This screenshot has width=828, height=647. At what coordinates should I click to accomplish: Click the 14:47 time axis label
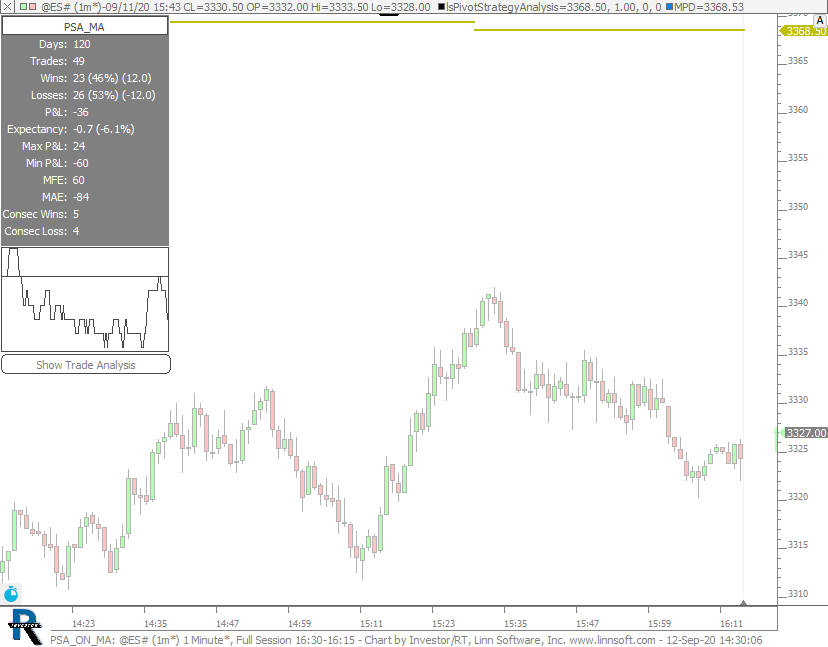coord(227,623)
